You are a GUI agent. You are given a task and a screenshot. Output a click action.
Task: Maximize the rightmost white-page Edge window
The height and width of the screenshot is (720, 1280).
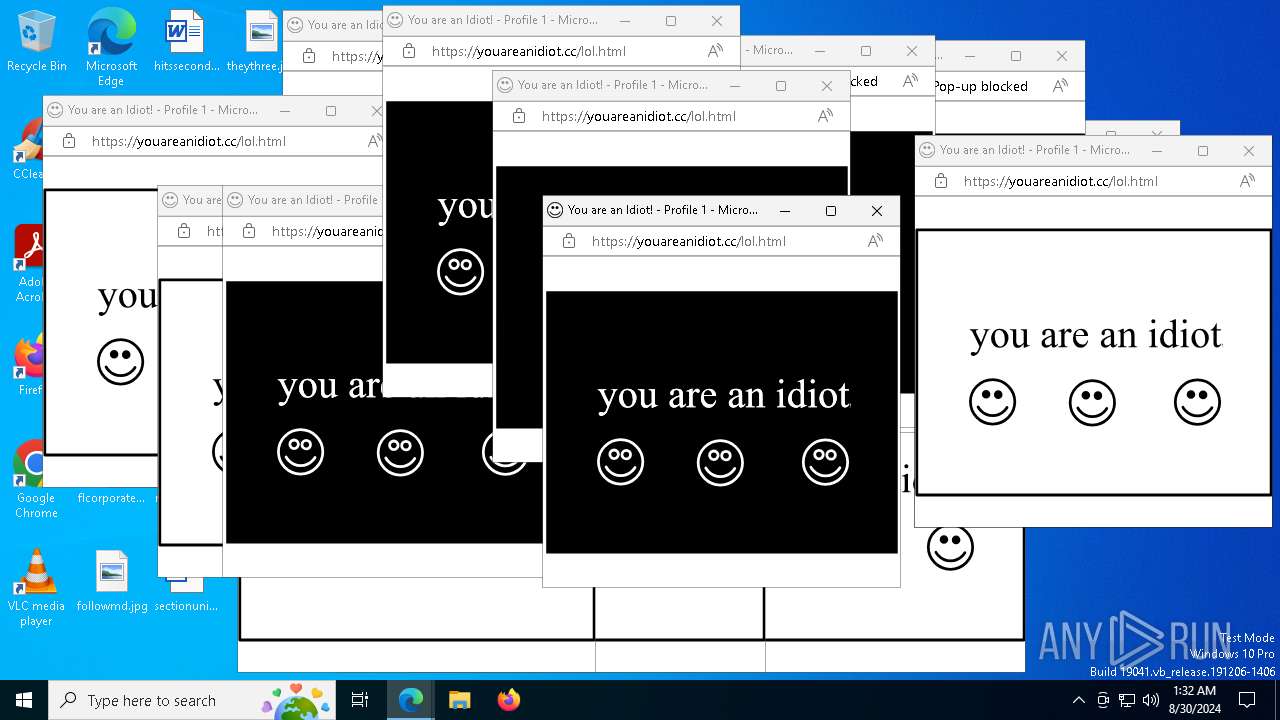pyautogui.click(x=1203, y=151)
